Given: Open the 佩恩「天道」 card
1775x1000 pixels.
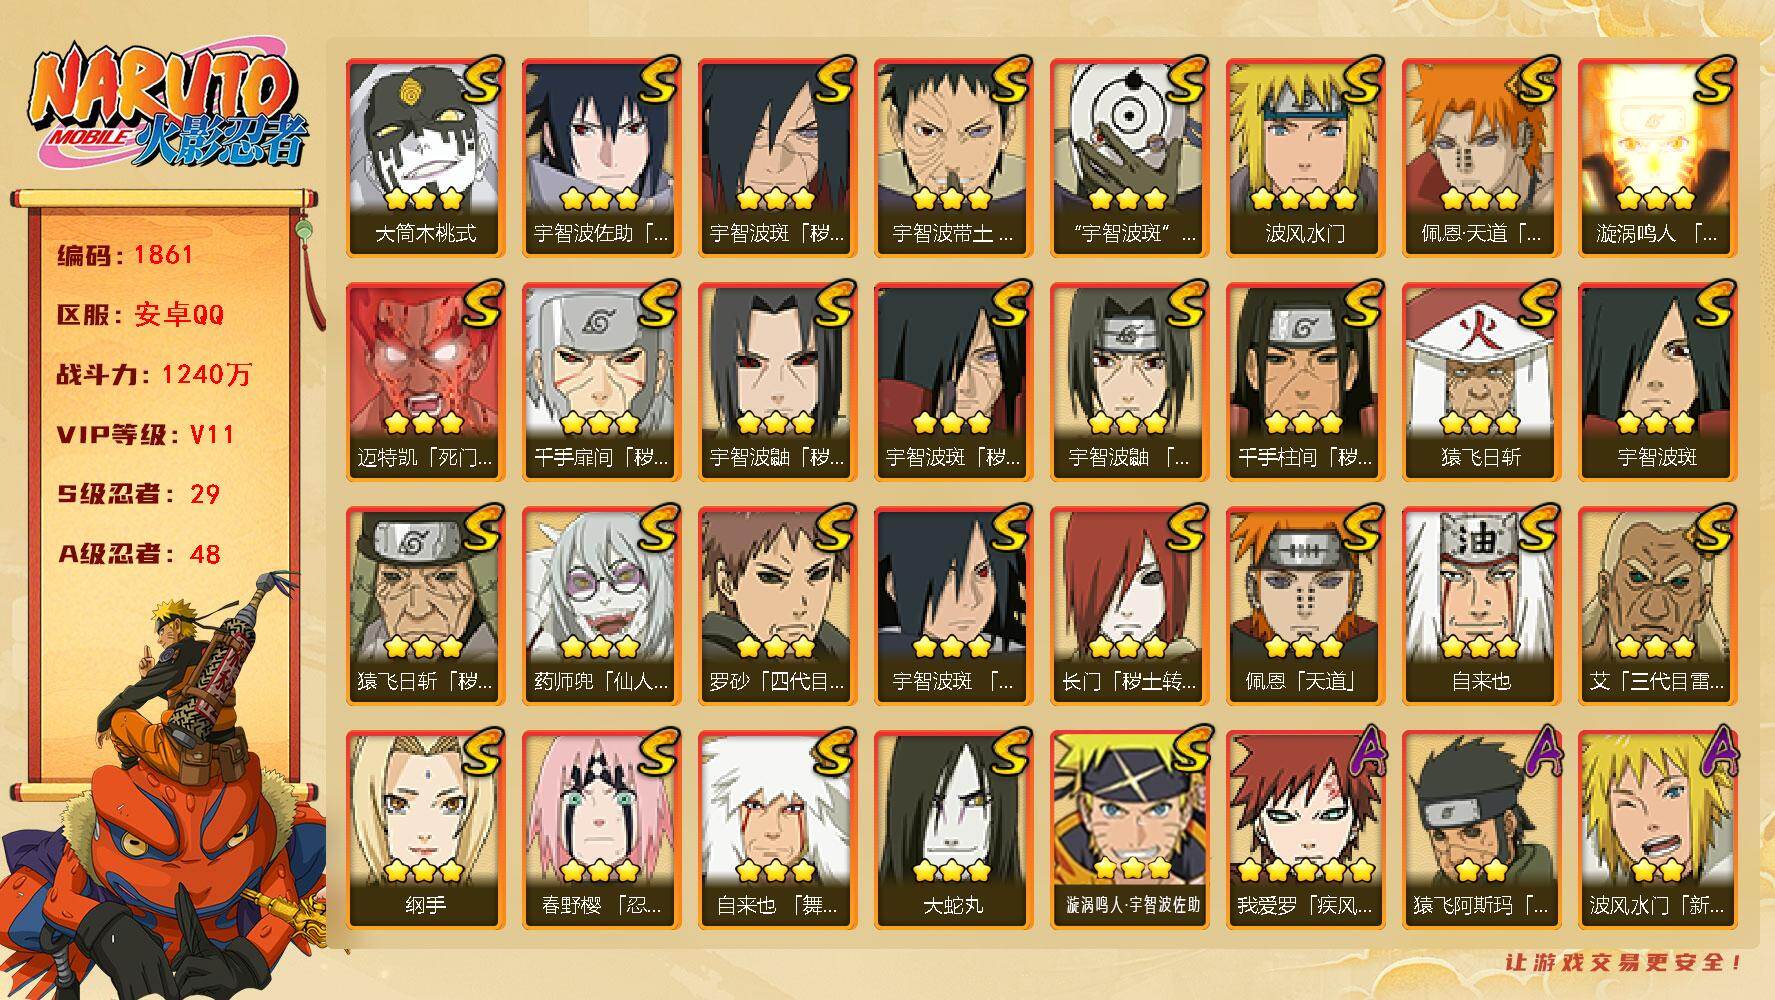Looking at the screenshot, I should click(x=1305, y=605).
